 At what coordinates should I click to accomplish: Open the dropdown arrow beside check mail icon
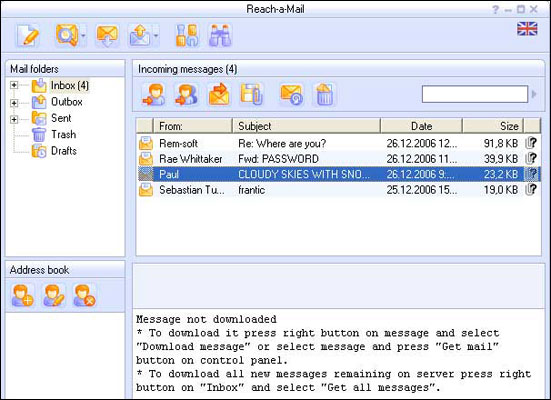click(83, 36)
